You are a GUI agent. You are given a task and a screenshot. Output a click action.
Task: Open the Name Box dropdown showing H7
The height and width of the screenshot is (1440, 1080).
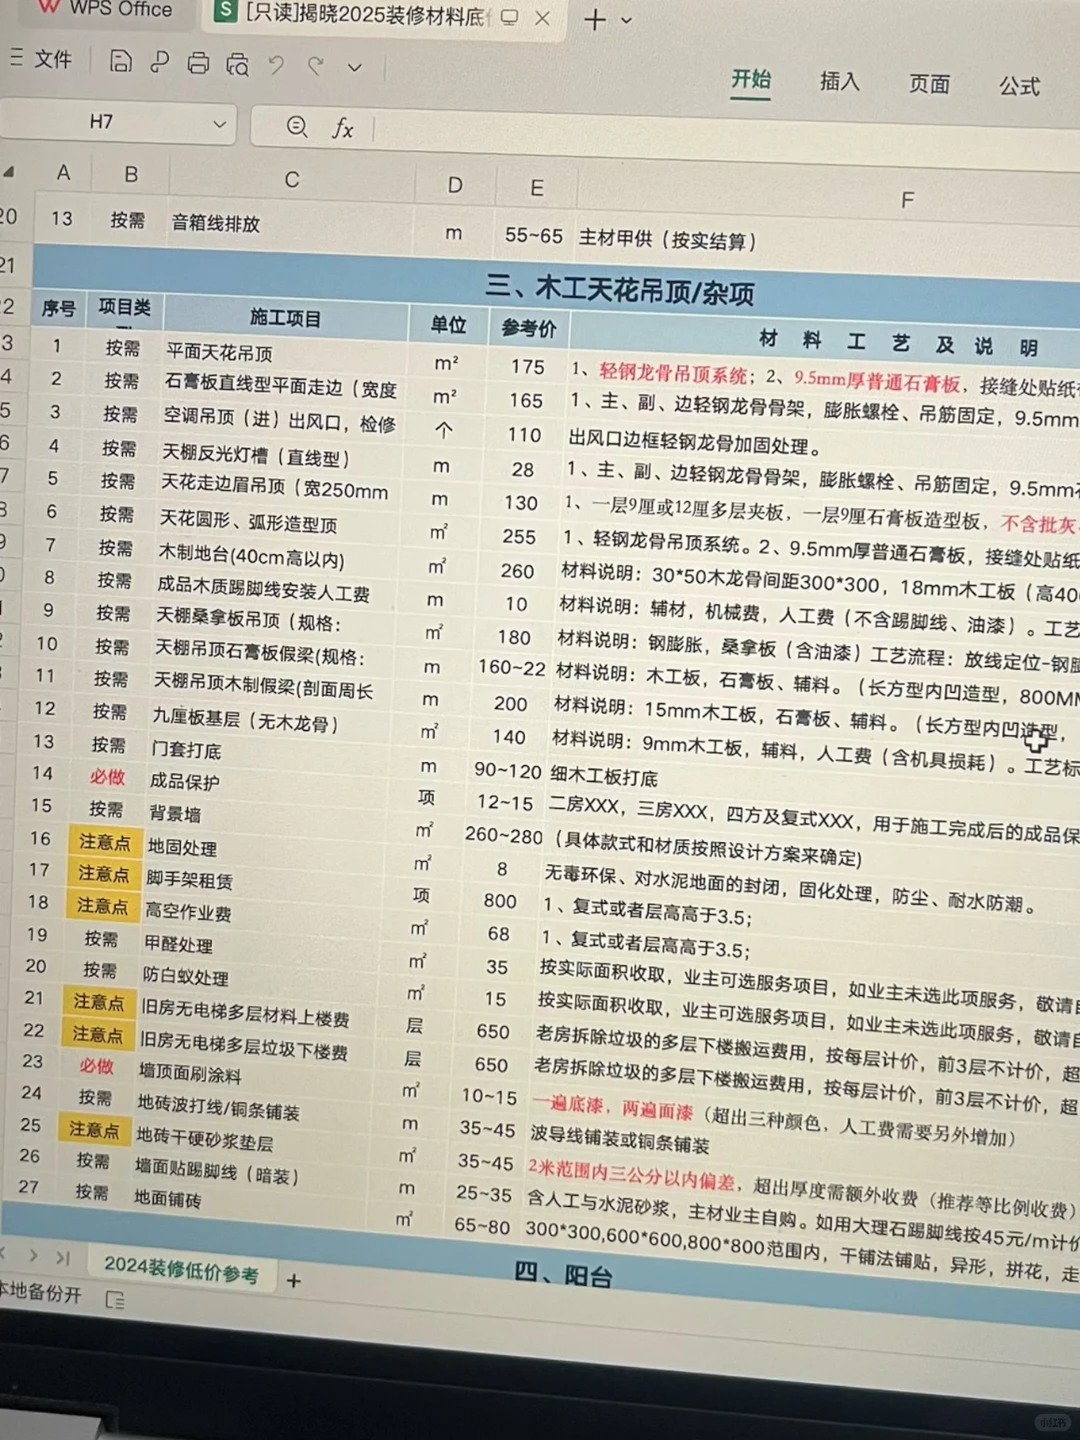click(x=220, y=124)
